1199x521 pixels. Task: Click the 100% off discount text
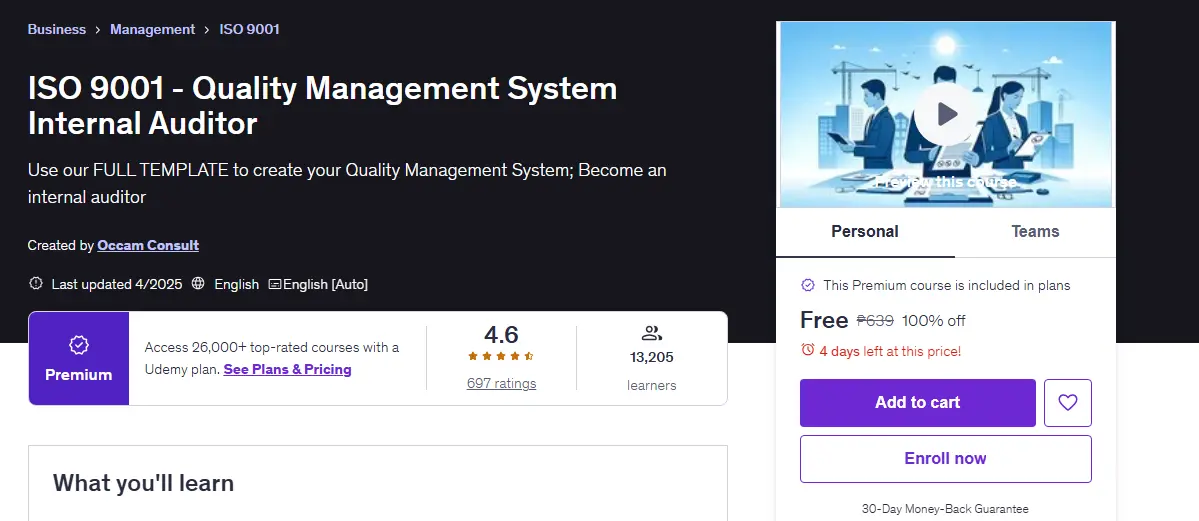coord(934,321)
